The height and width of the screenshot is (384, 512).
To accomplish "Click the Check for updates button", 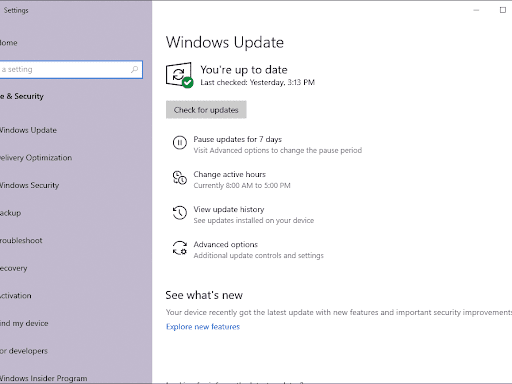I will (206, 110).
